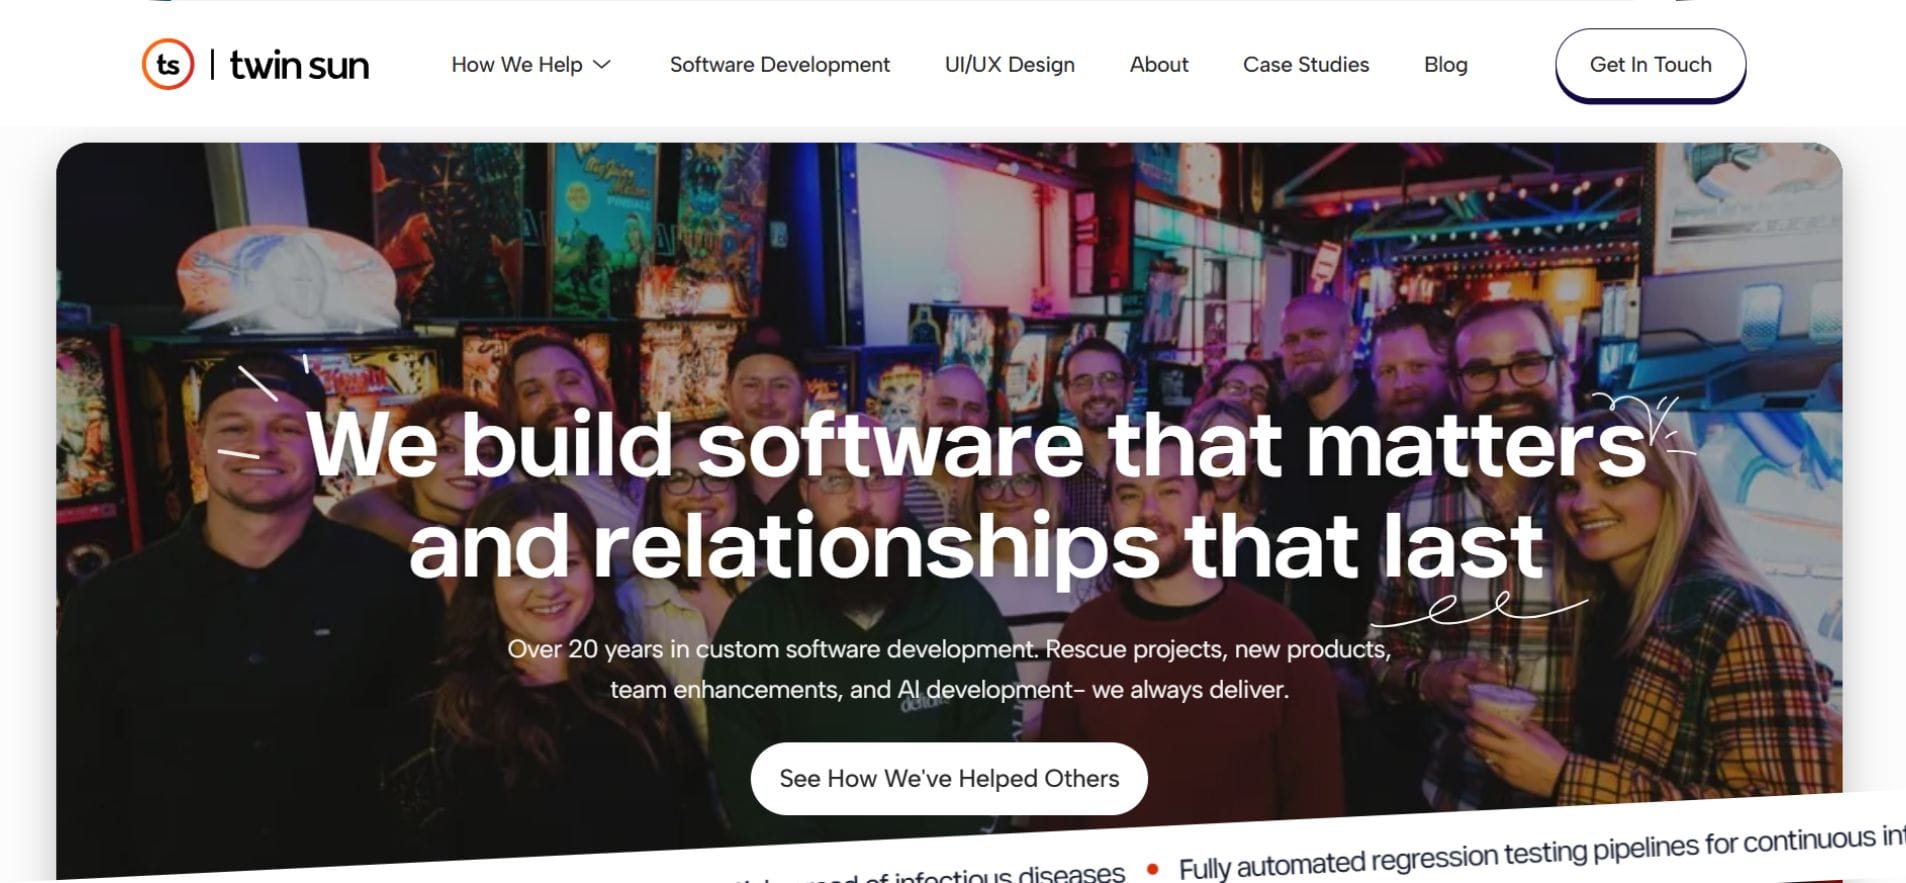Open the Blog link

click(1446, 64)
